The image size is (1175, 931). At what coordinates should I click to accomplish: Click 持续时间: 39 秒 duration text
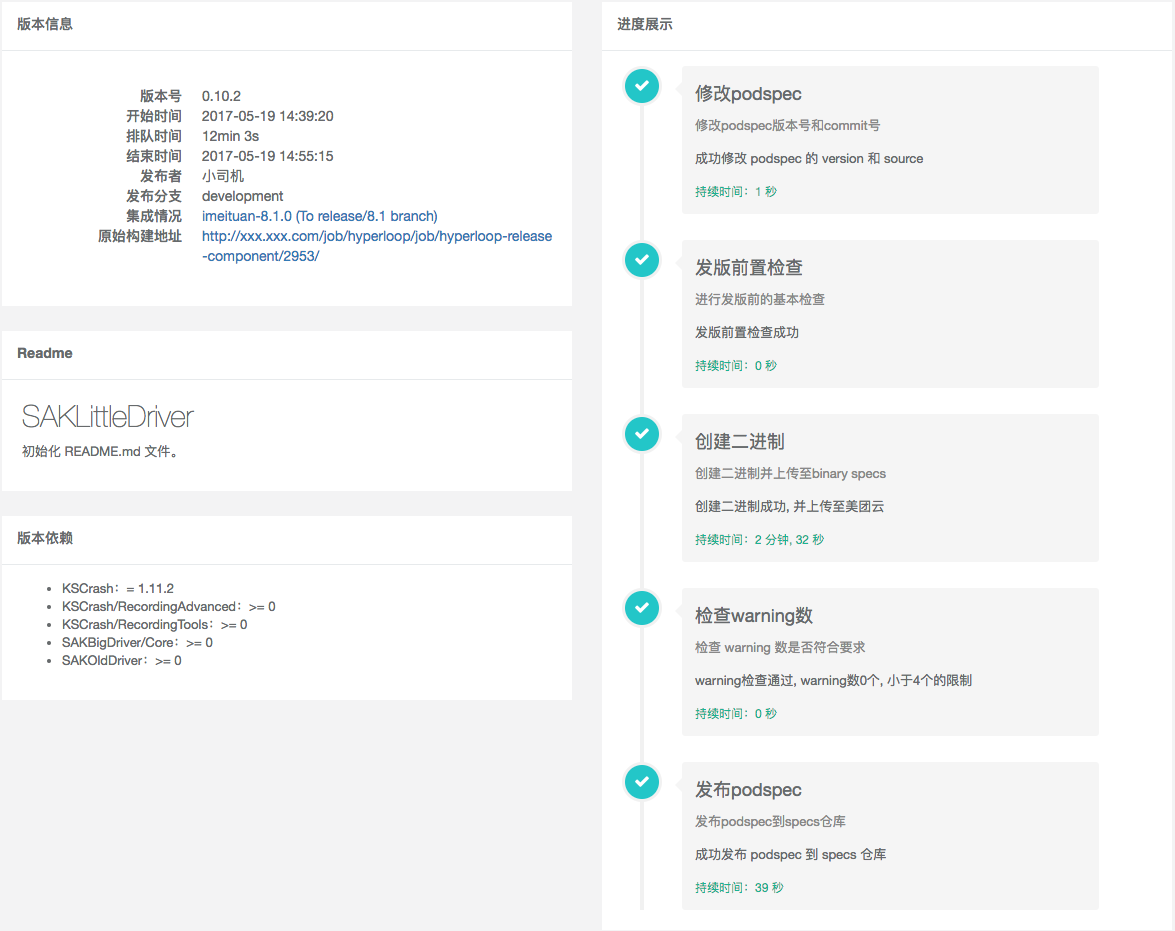click(739, 888)
